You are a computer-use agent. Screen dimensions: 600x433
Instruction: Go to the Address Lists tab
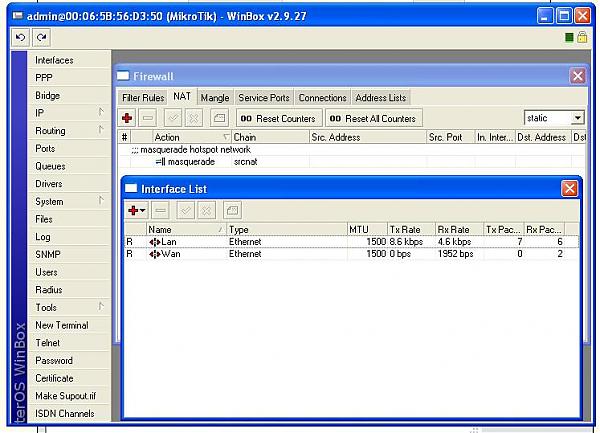[x=380, y=98]
